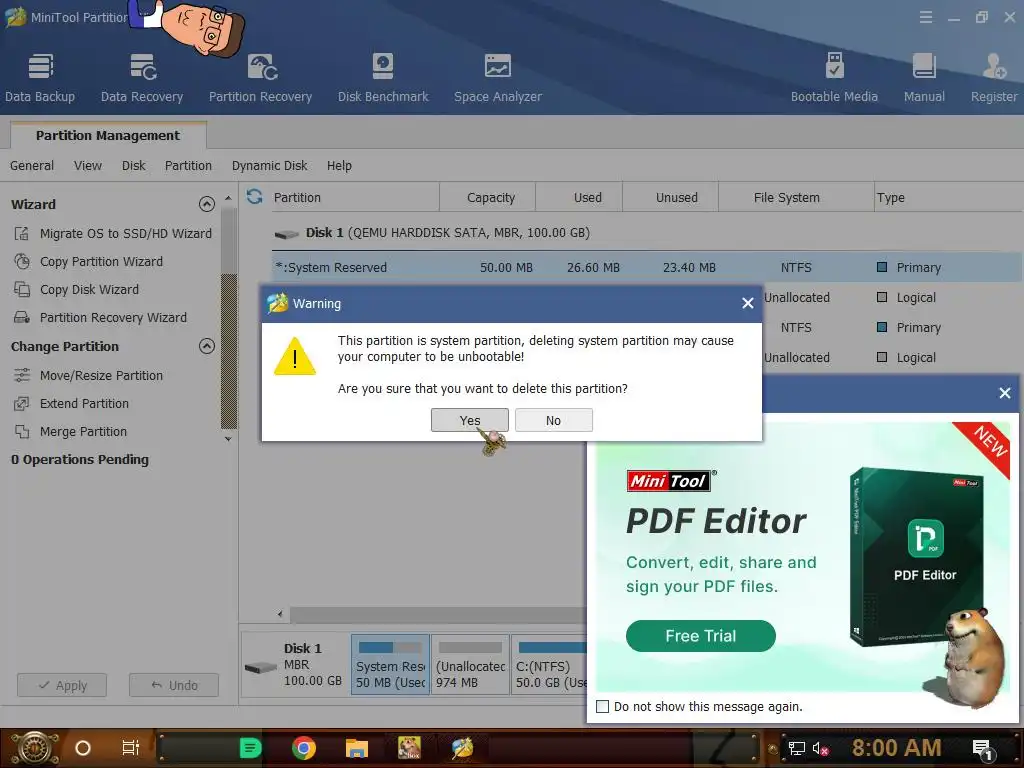Open File Explorer from the taskbar

pyautogui.click(x=357, y=748)
